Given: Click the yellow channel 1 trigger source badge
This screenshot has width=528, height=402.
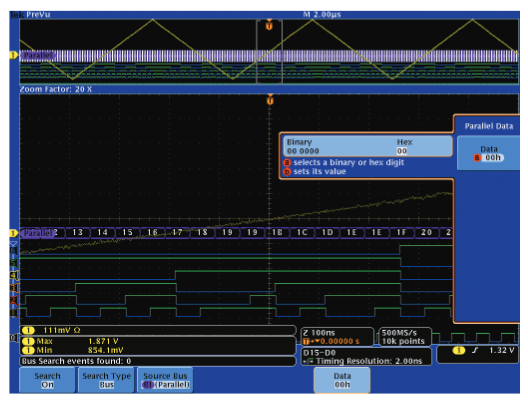Looking at the screenshot, I should pyautogui.click(x=458, y=350).
